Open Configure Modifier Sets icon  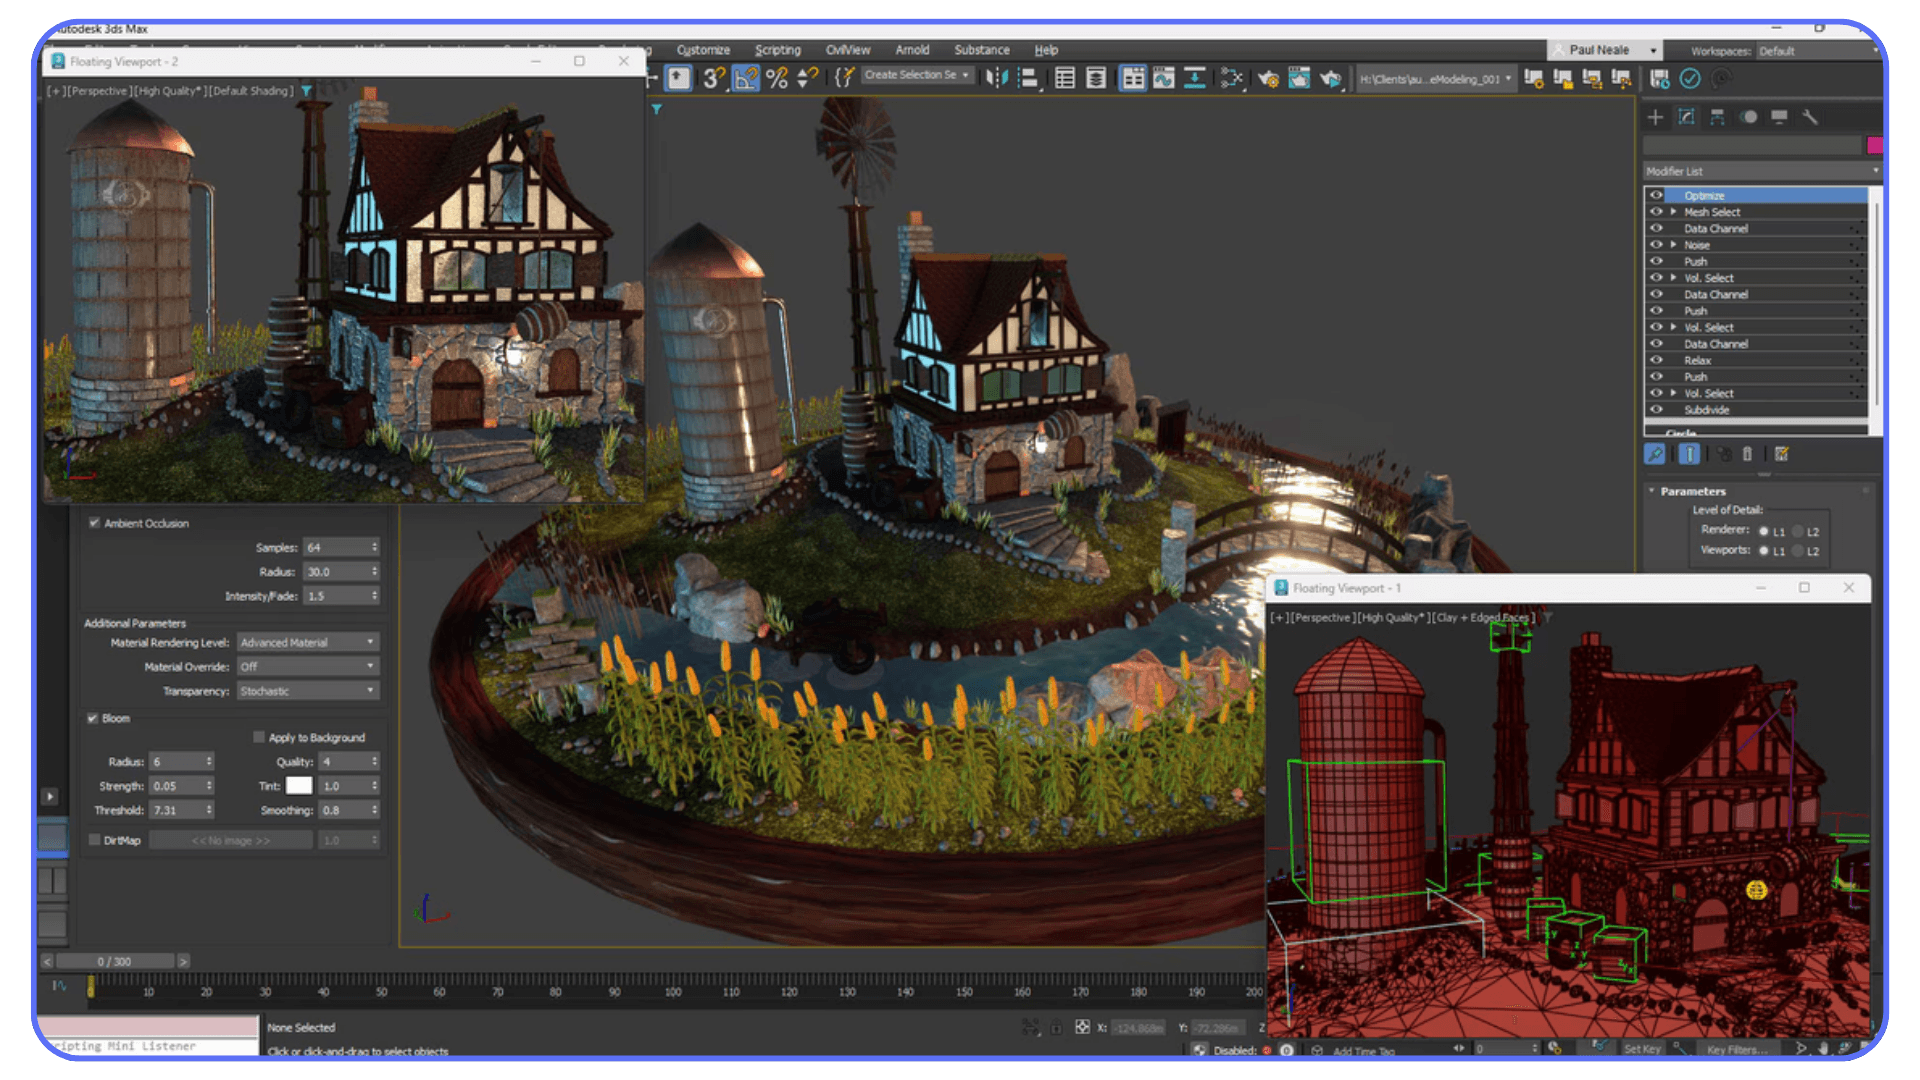(1781, 454)
